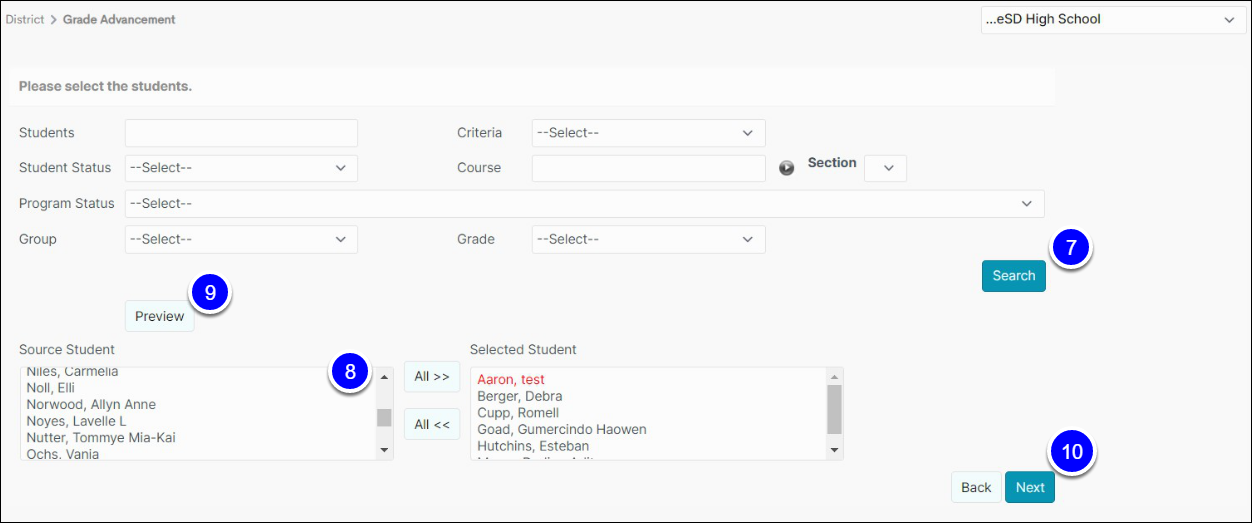Click the Next button

click(1030, 487)
